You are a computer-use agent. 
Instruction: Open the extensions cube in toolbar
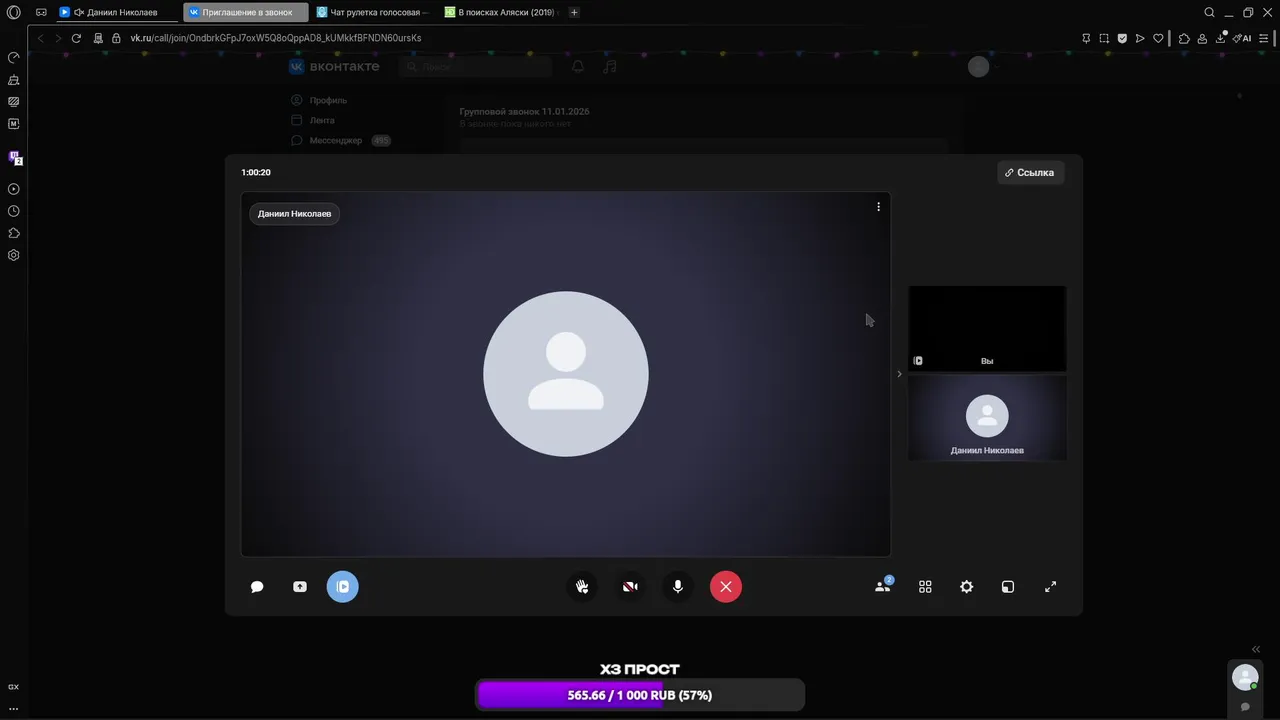click(1184, 38)
